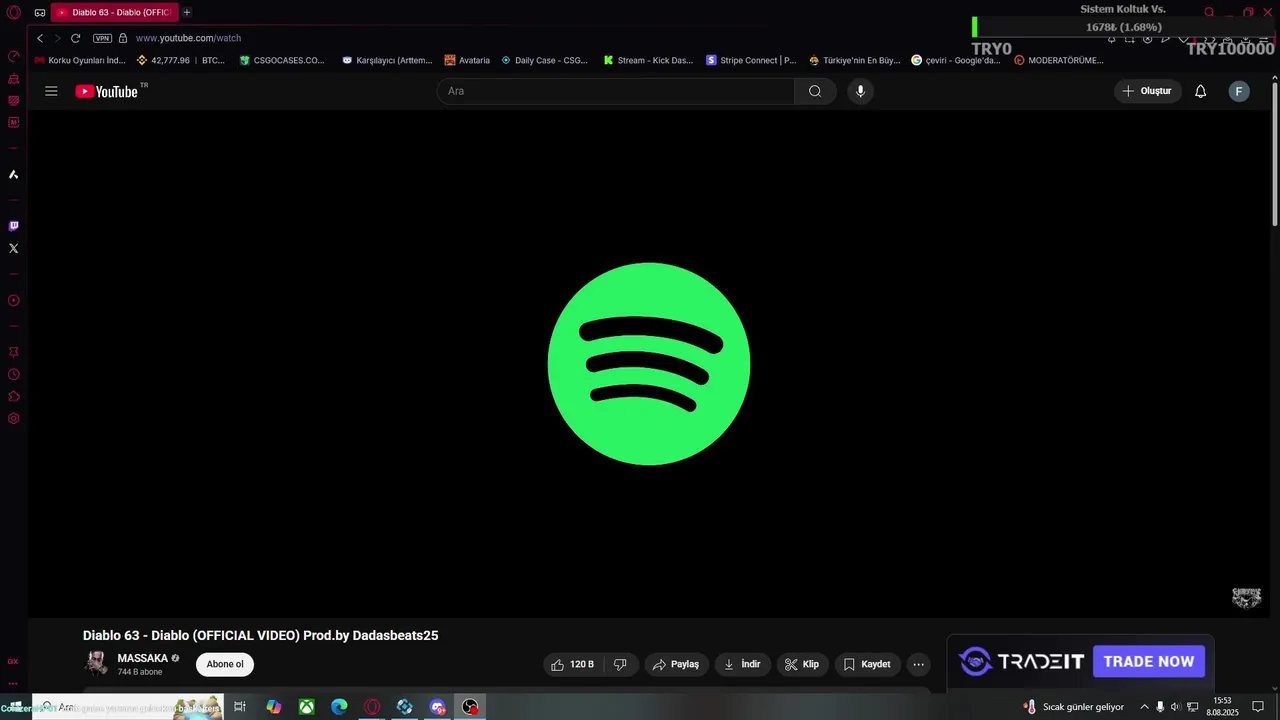Open the CSGOCASES.CO bookmark
Screen dimensions: 1280x720
pyautogui.click(x=282, y=60)
